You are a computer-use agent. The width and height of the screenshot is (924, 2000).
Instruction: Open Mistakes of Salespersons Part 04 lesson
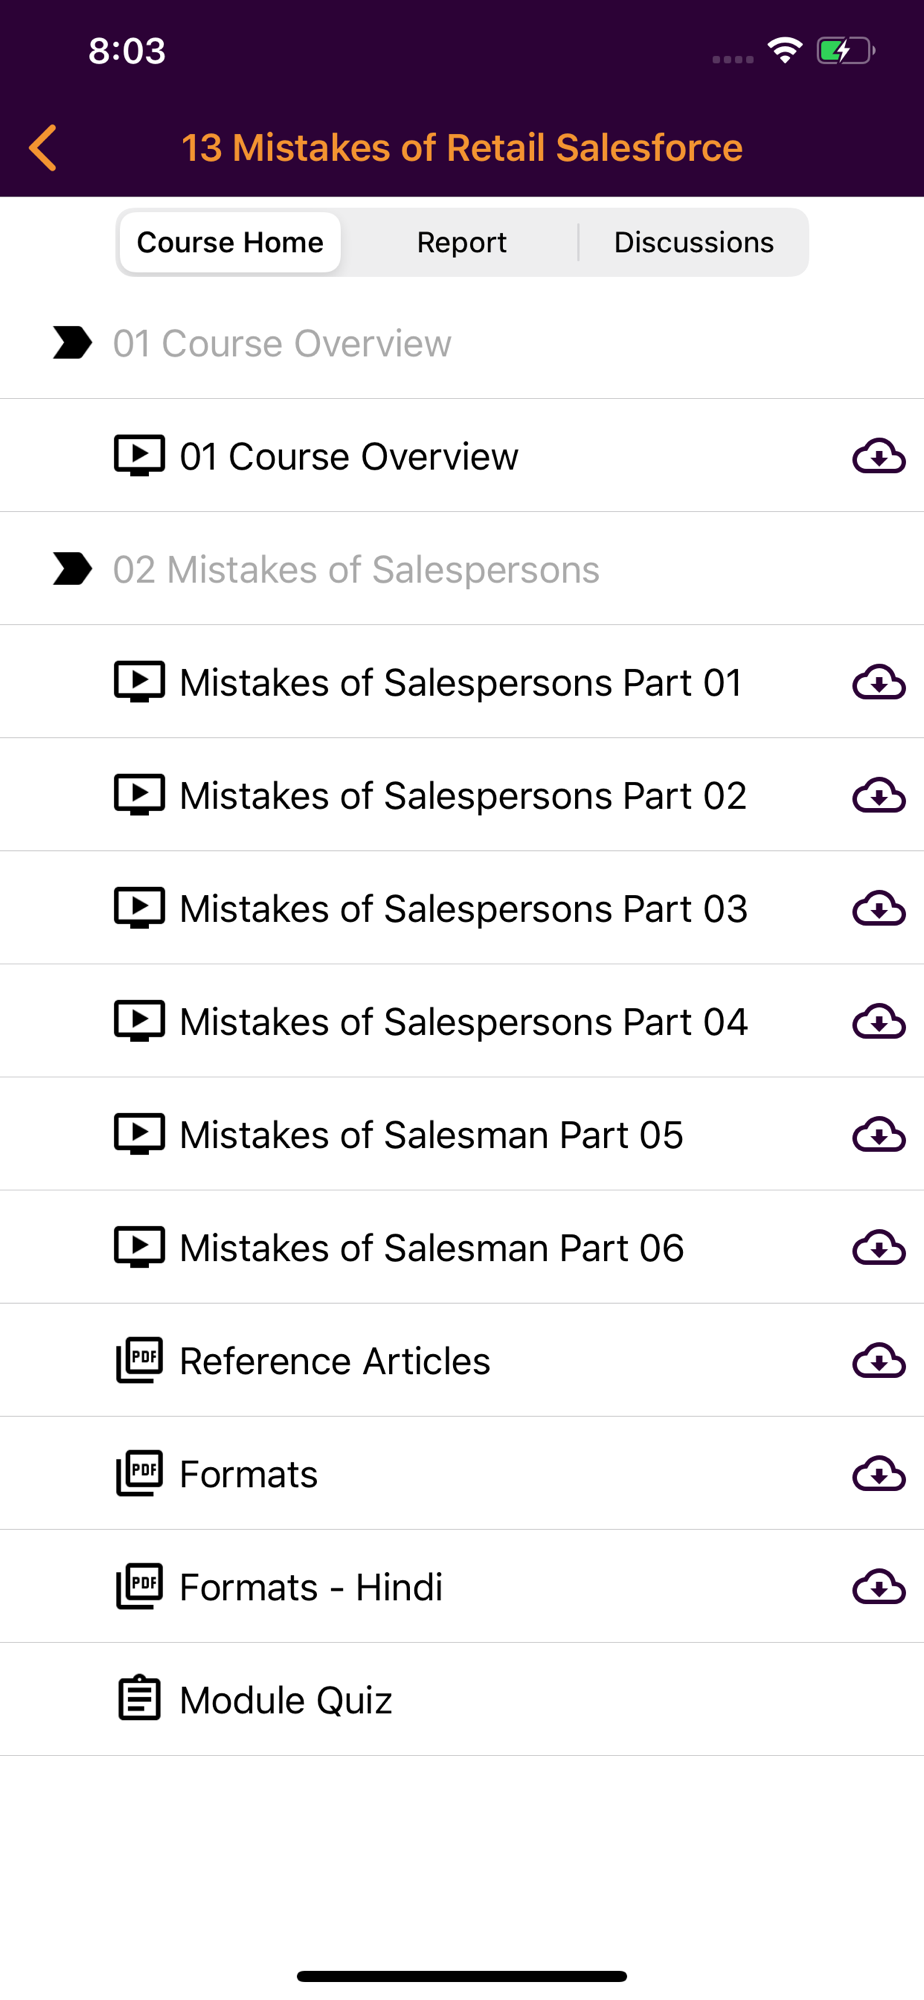click(462, 1021)
